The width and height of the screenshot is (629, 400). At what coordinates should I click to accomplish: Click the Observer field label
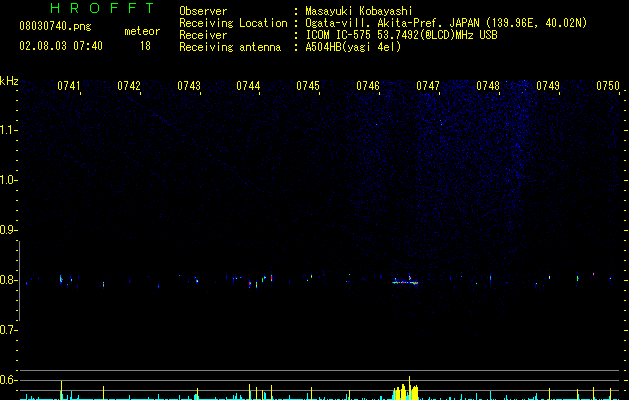coord(203,11)
